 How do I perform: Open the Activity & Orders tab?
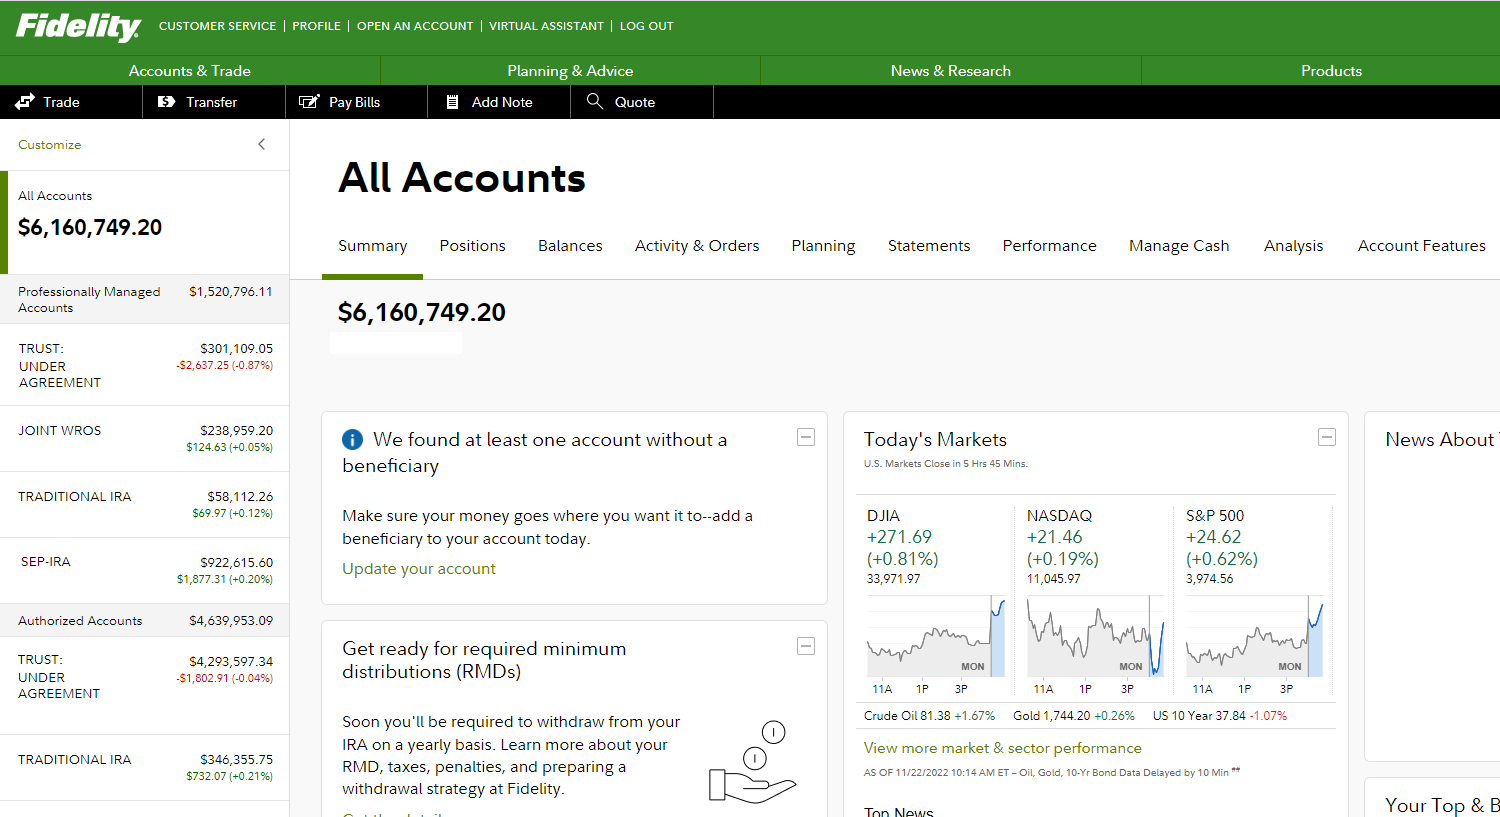click(697, 246)
